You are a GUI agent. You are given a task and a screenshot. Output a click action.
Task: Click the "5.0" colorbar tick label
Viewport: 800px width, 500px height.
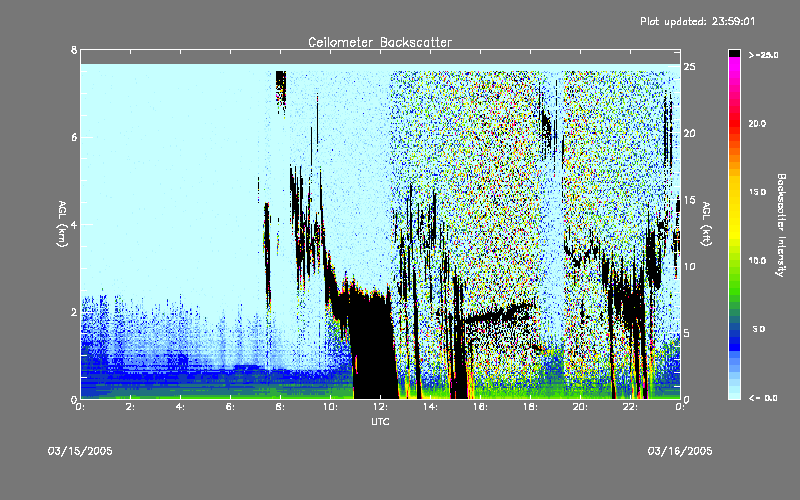pyautogui.click(x=759, y=329)
